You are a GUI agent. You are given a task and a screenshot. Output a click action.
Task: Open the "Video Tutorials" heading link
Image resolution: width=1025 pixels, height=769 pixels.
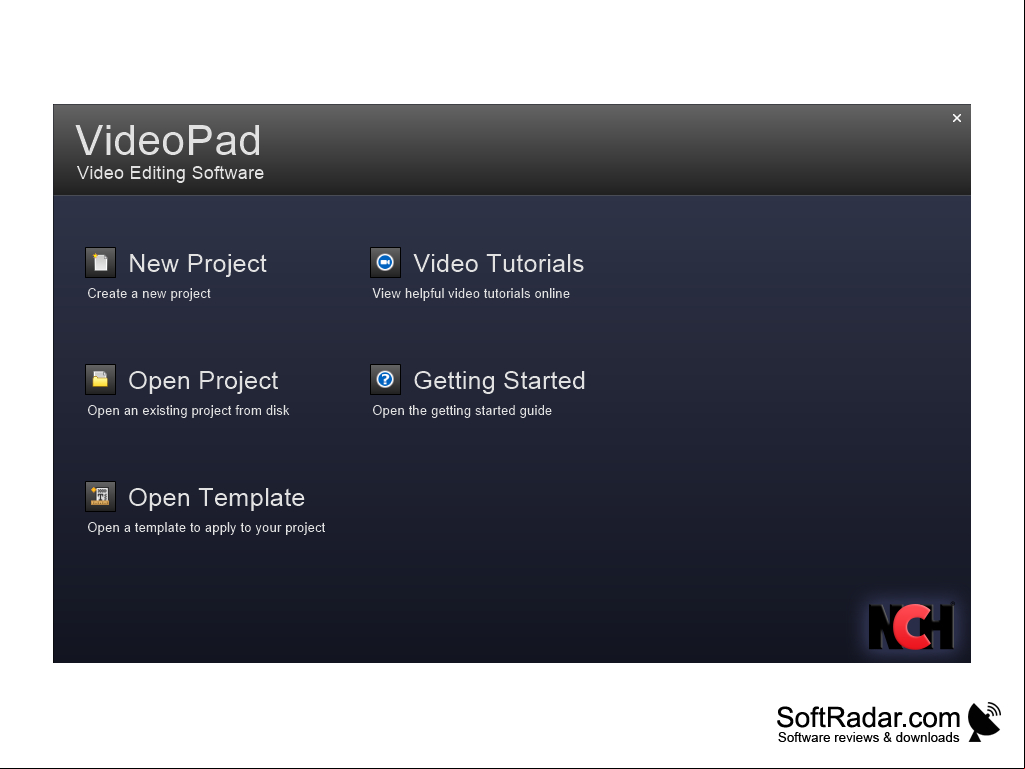coord(499,264)
